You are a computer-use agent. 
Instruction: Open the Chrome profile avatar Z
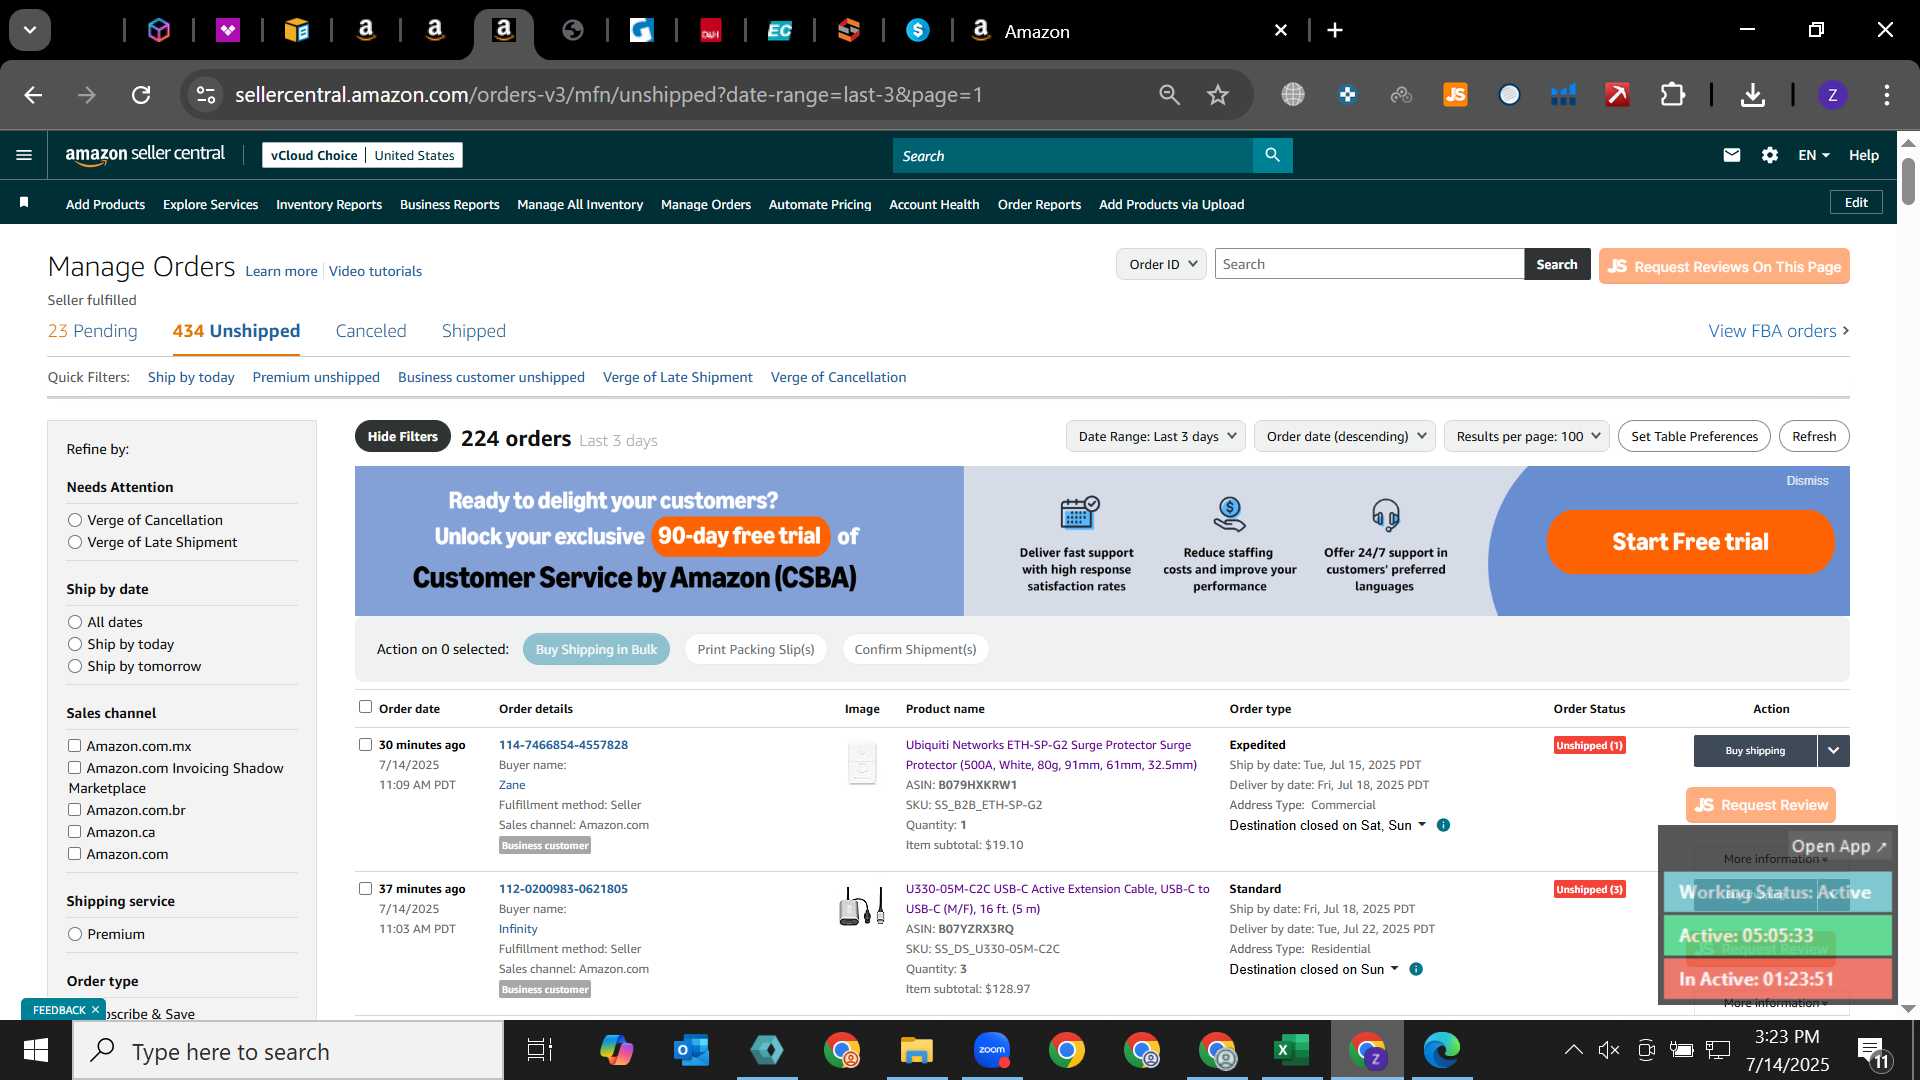coord(1832,95)
